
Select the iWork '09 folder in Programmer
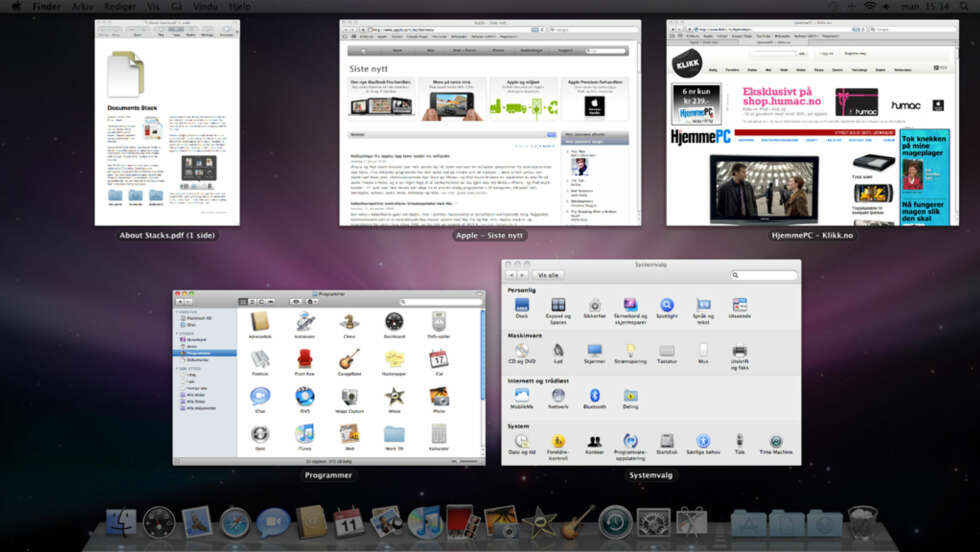click(x=394, y=437)
